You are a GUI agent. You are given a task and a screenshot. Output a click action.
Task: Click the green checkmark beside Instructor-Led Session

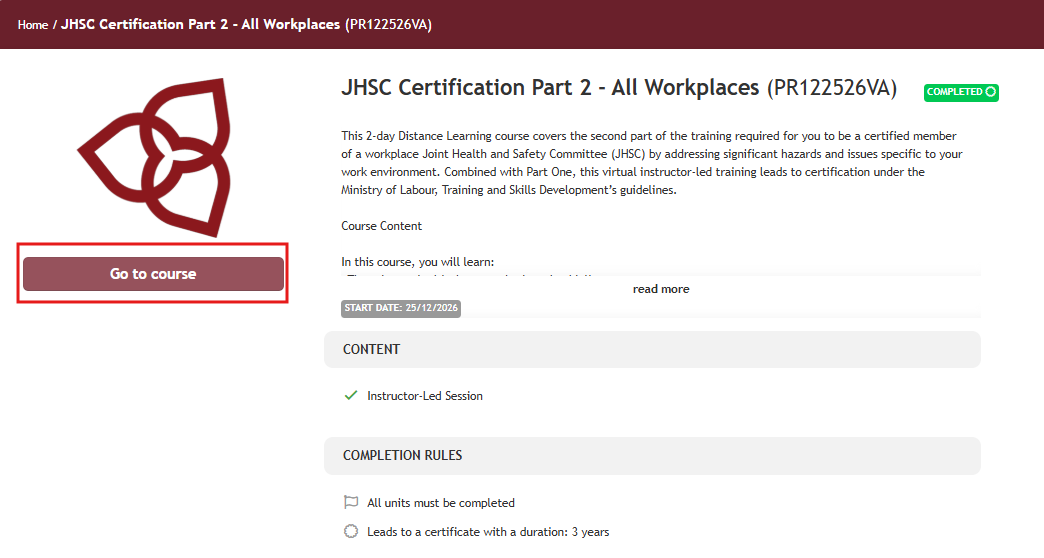pos(351,396)
